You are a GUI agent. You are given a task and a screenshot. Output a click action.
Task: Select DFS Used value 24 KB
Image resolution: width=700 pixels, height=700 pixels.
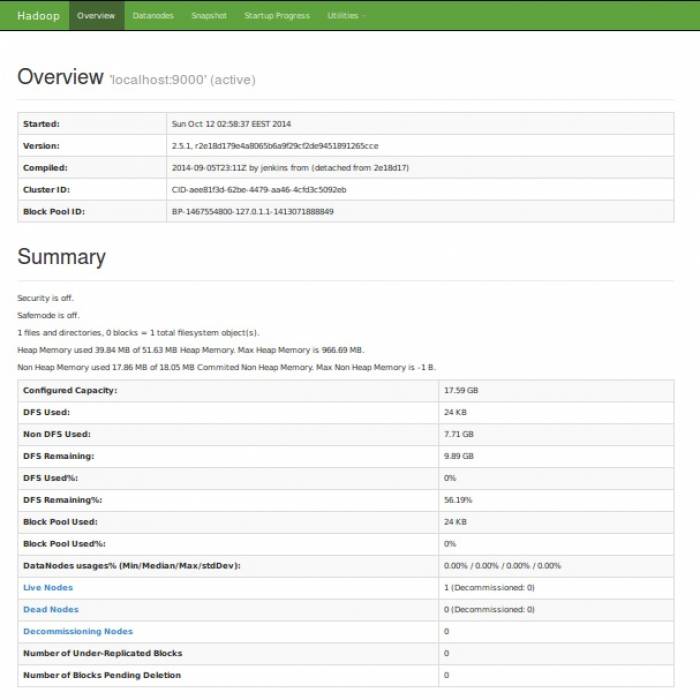point(455,412)
